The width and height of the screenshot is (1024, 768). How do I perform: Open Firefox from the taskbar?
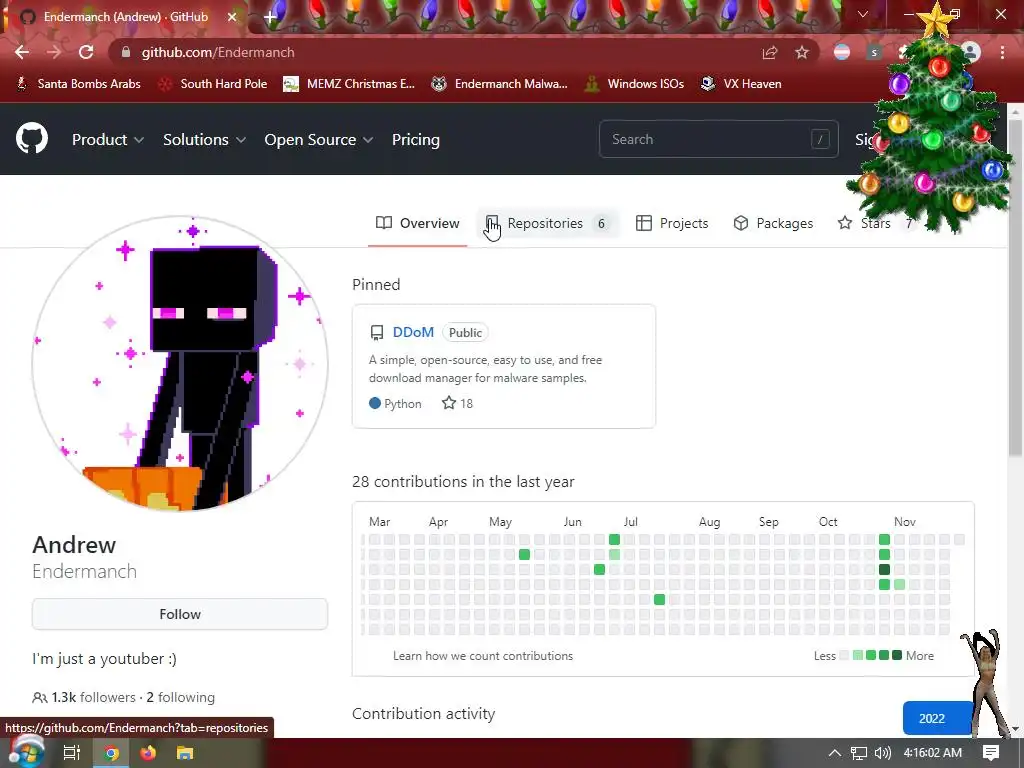[x=148, y=753]
